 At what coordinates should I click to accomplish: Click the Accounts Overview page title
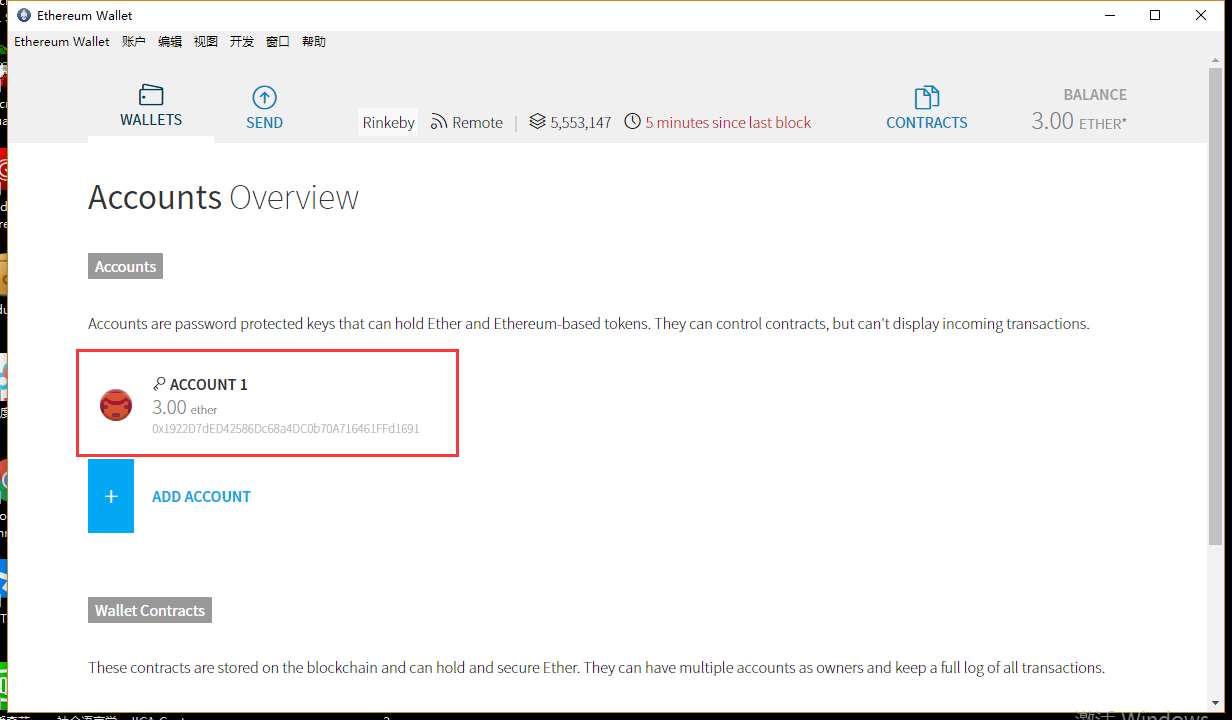coord(223,197)
